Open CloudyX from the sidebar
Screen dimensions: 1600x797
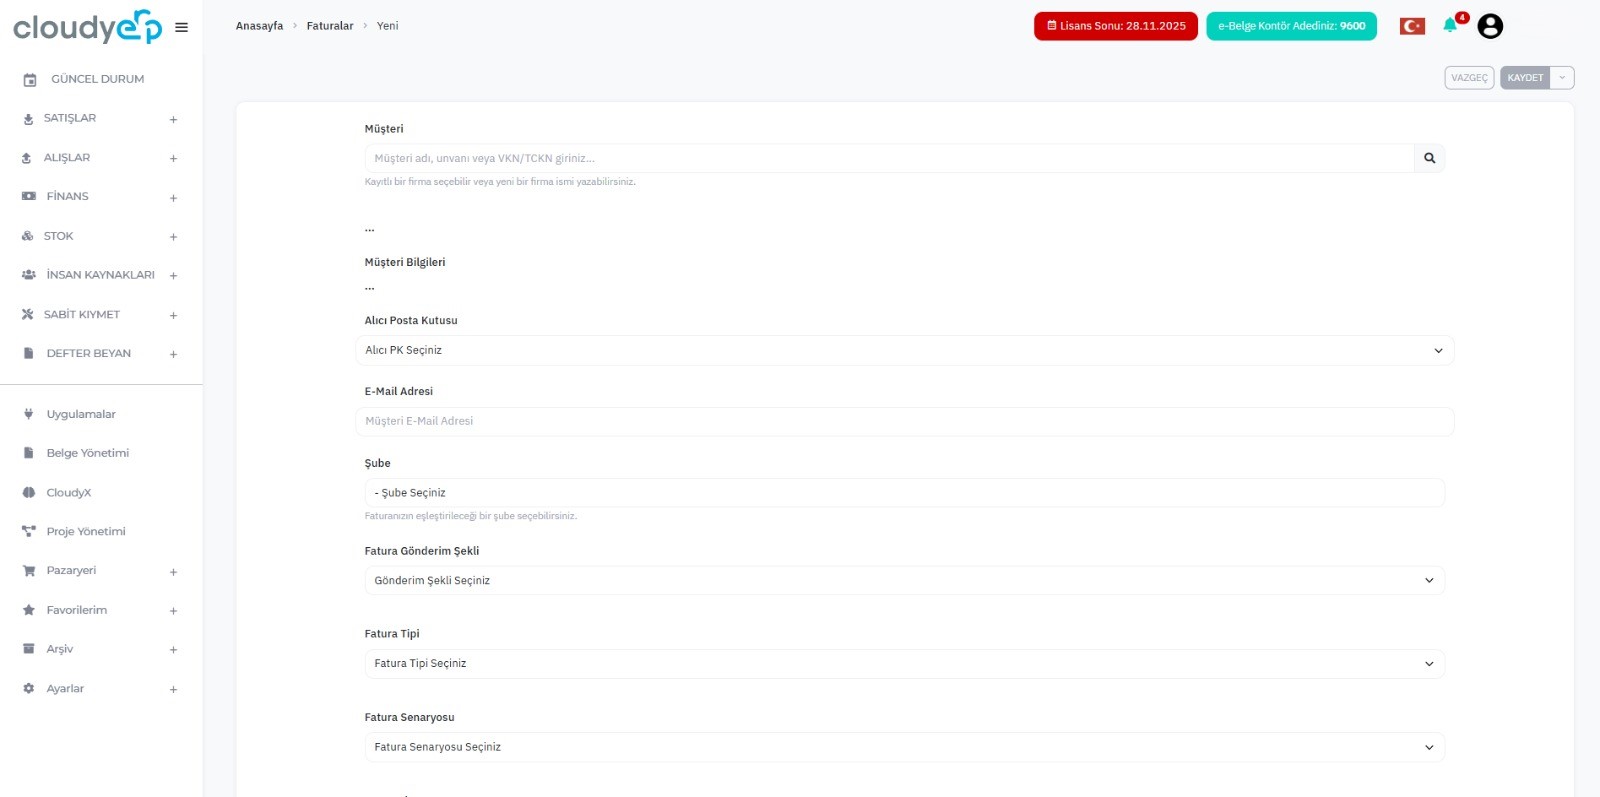[x=68, y=492]
